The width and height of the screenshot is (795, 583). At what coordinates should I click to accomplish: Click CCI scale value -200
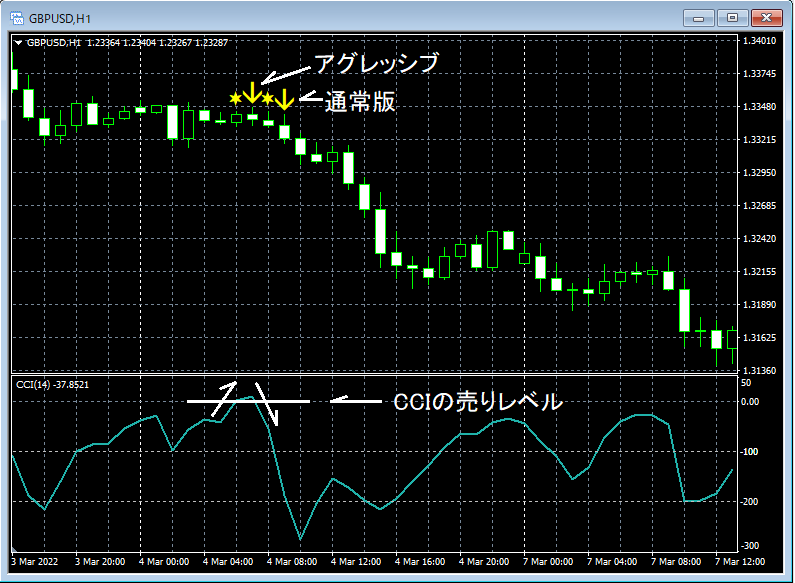coord(749,502)
